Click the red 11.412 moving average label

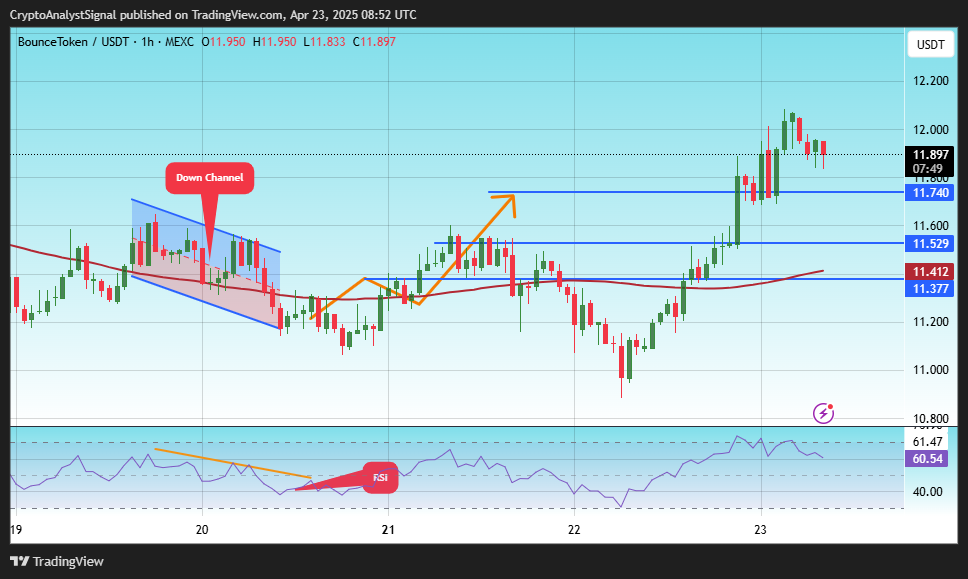[x=930, y=272]
